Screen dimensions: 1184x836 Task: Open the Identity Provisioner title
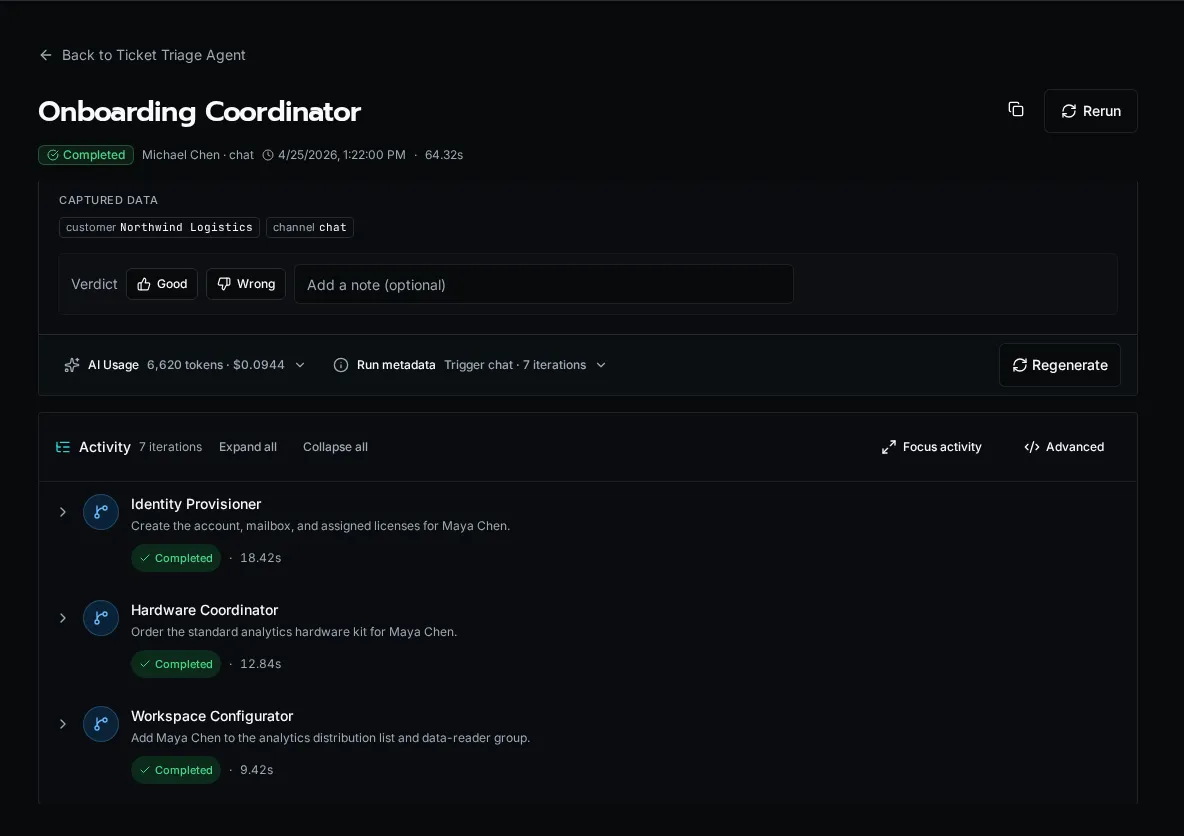196,504
